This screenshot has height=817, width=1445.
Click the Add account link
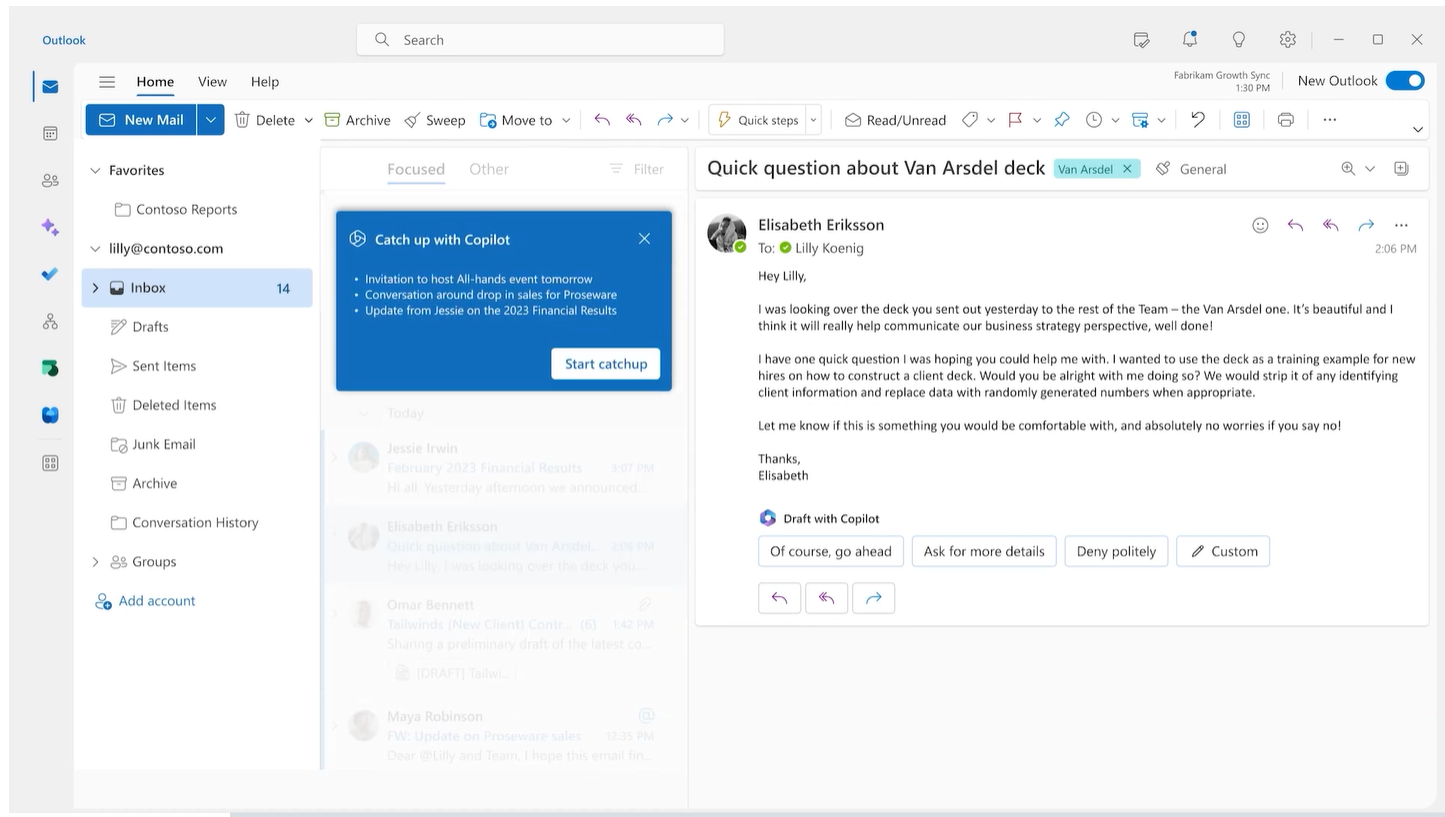point(145,601)
